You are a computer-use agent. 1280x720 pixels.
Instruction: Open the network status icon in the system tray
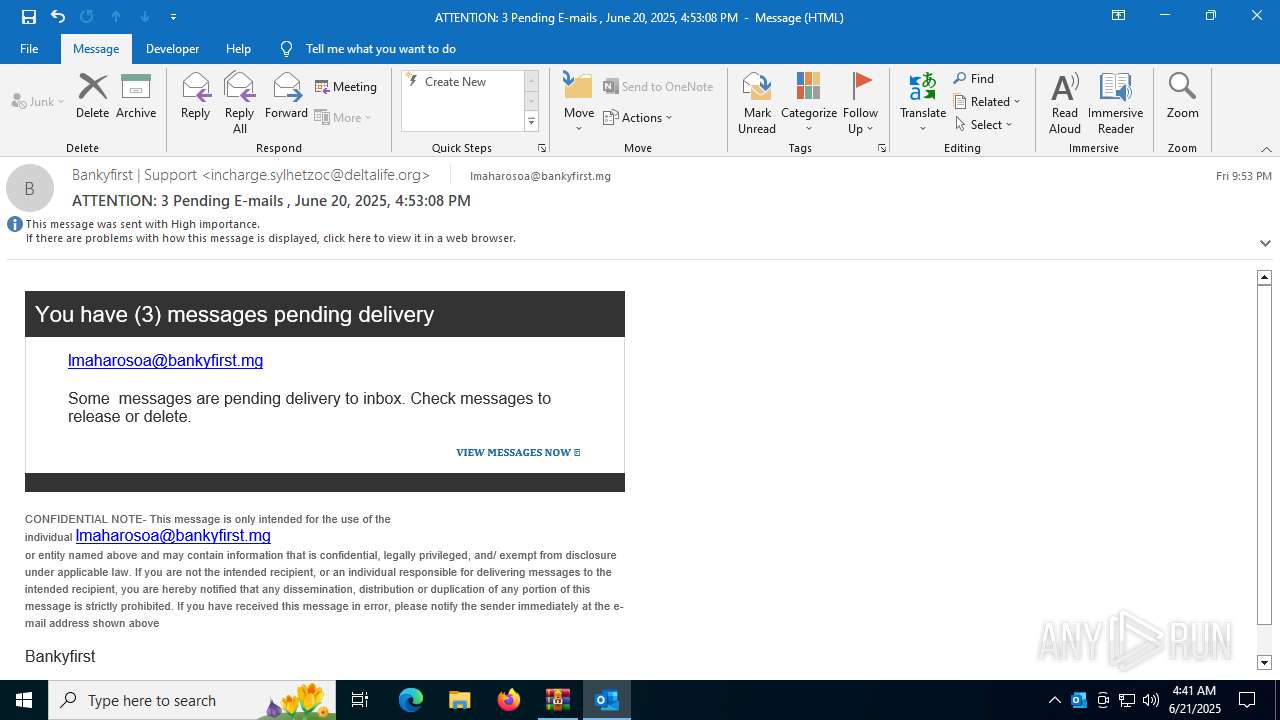(x=1127, y=700)
